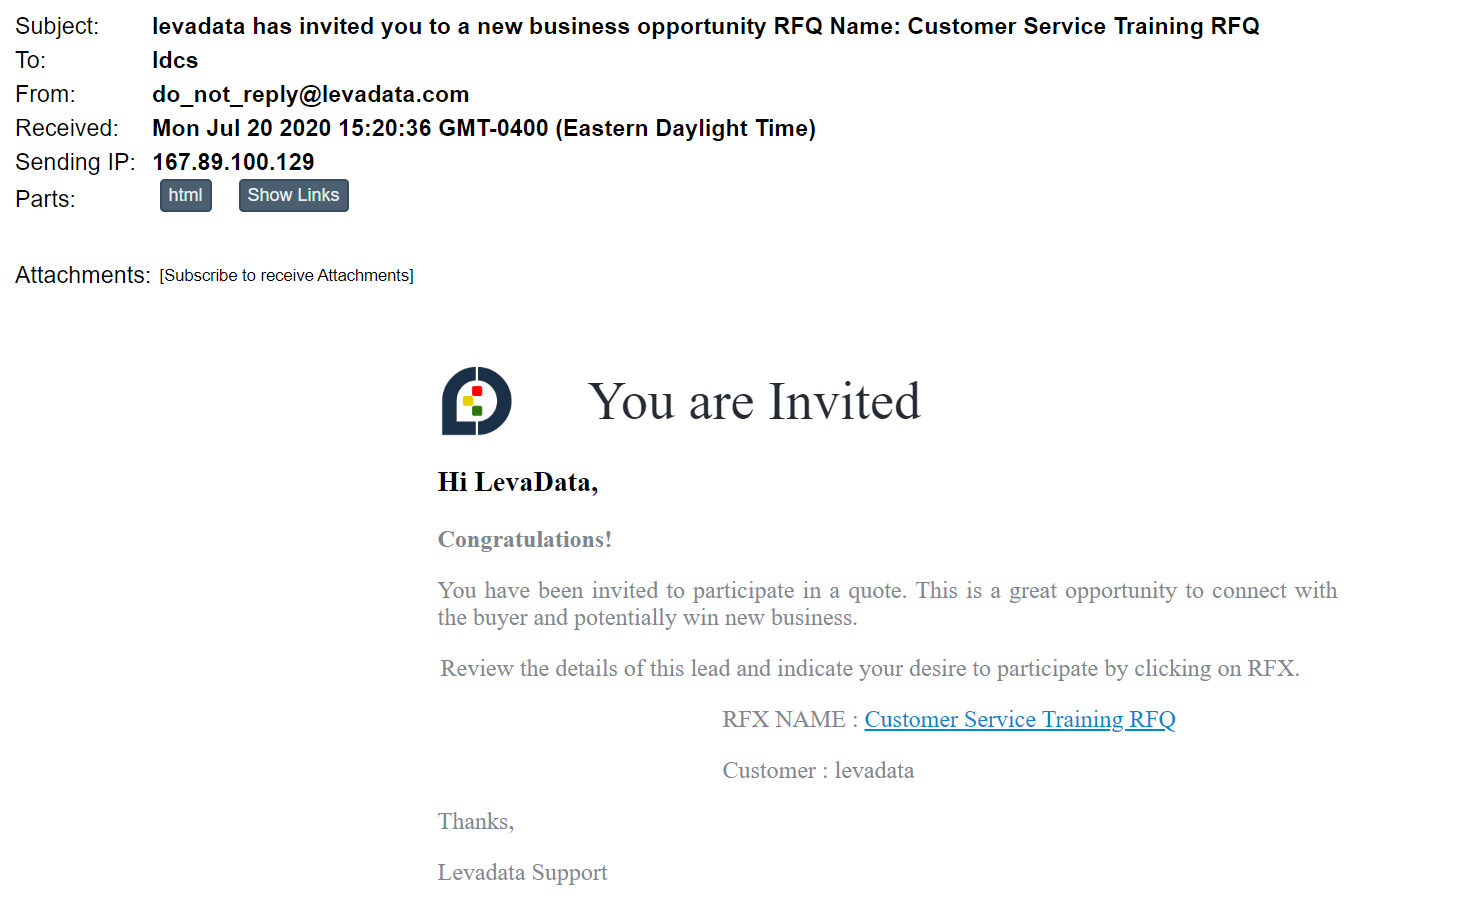This screenshot has width=1462, height=902.
Task: Click the recipient name ldcs
Action: pos(175,61)
